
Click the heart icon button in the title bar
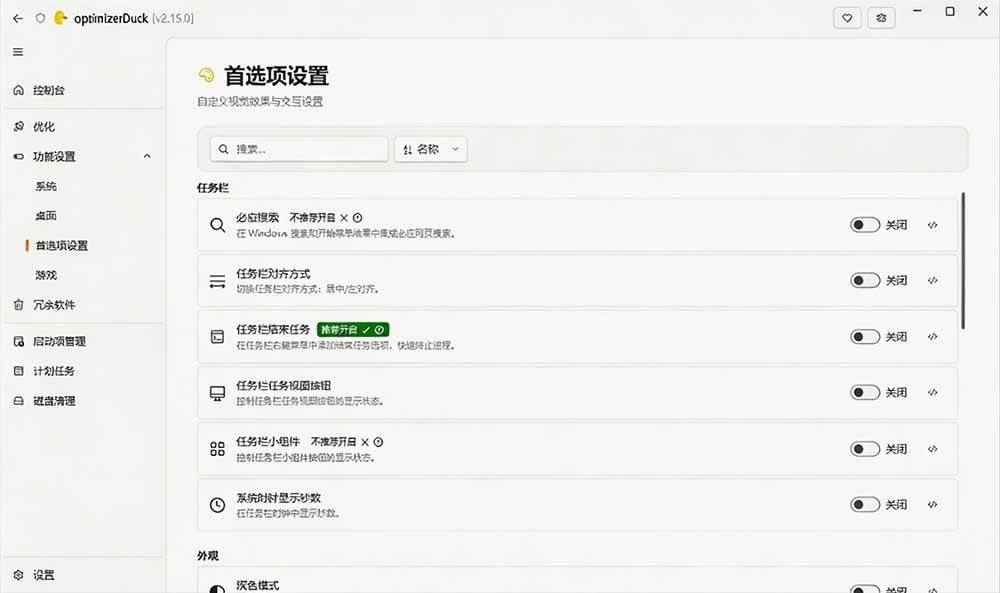[x=847, y=18]
